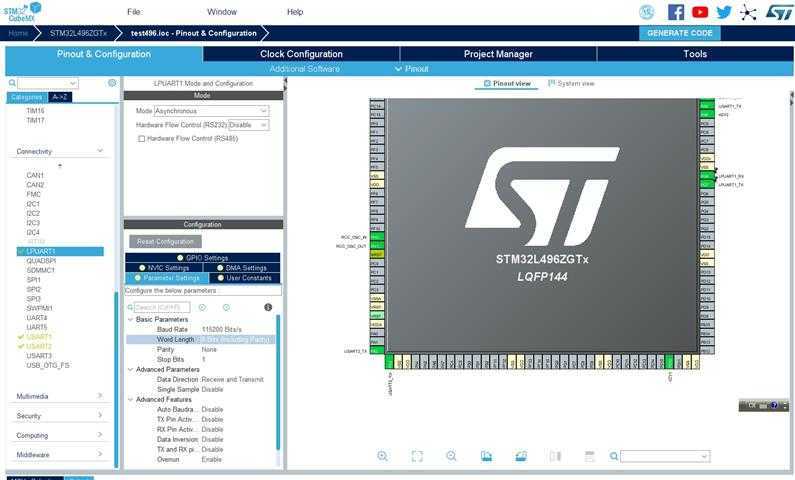Open the Facebook link icon
The width and height of the screenshot is (795, 480).
pyautogui.click(x=676, y=12)
